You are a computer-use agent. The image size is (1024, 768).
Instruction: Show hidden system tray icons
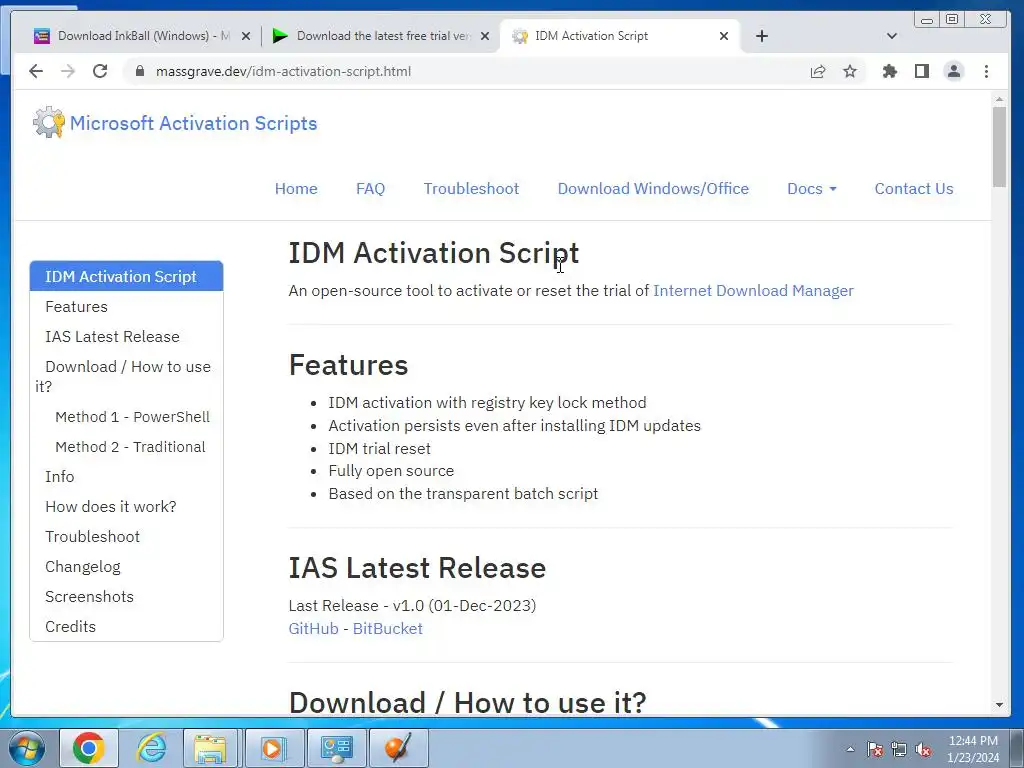(850, 749)
